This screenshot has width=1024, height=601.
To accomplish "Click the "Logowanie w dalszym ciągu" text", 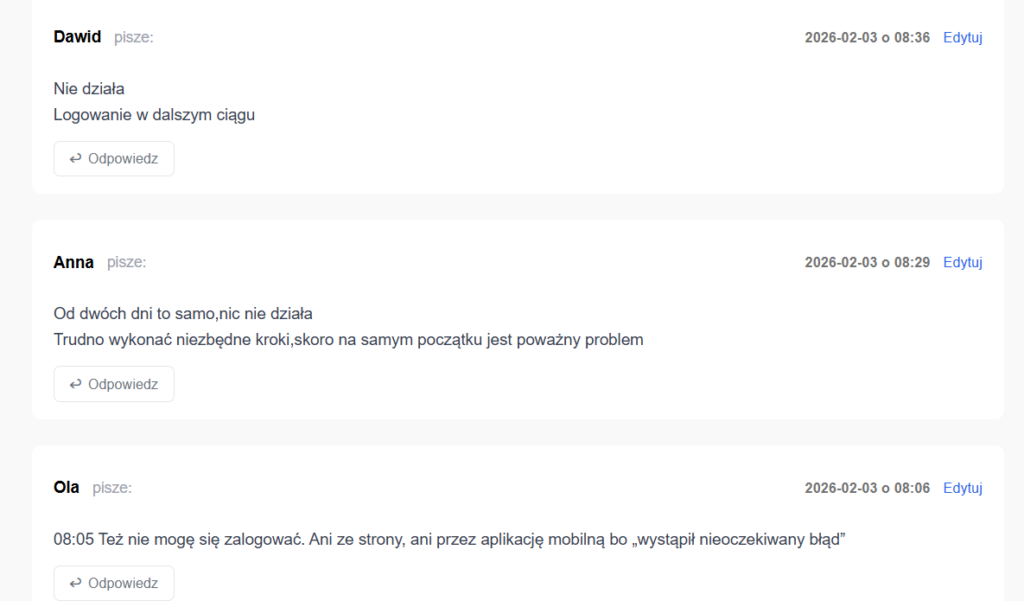I will point(154,114).
